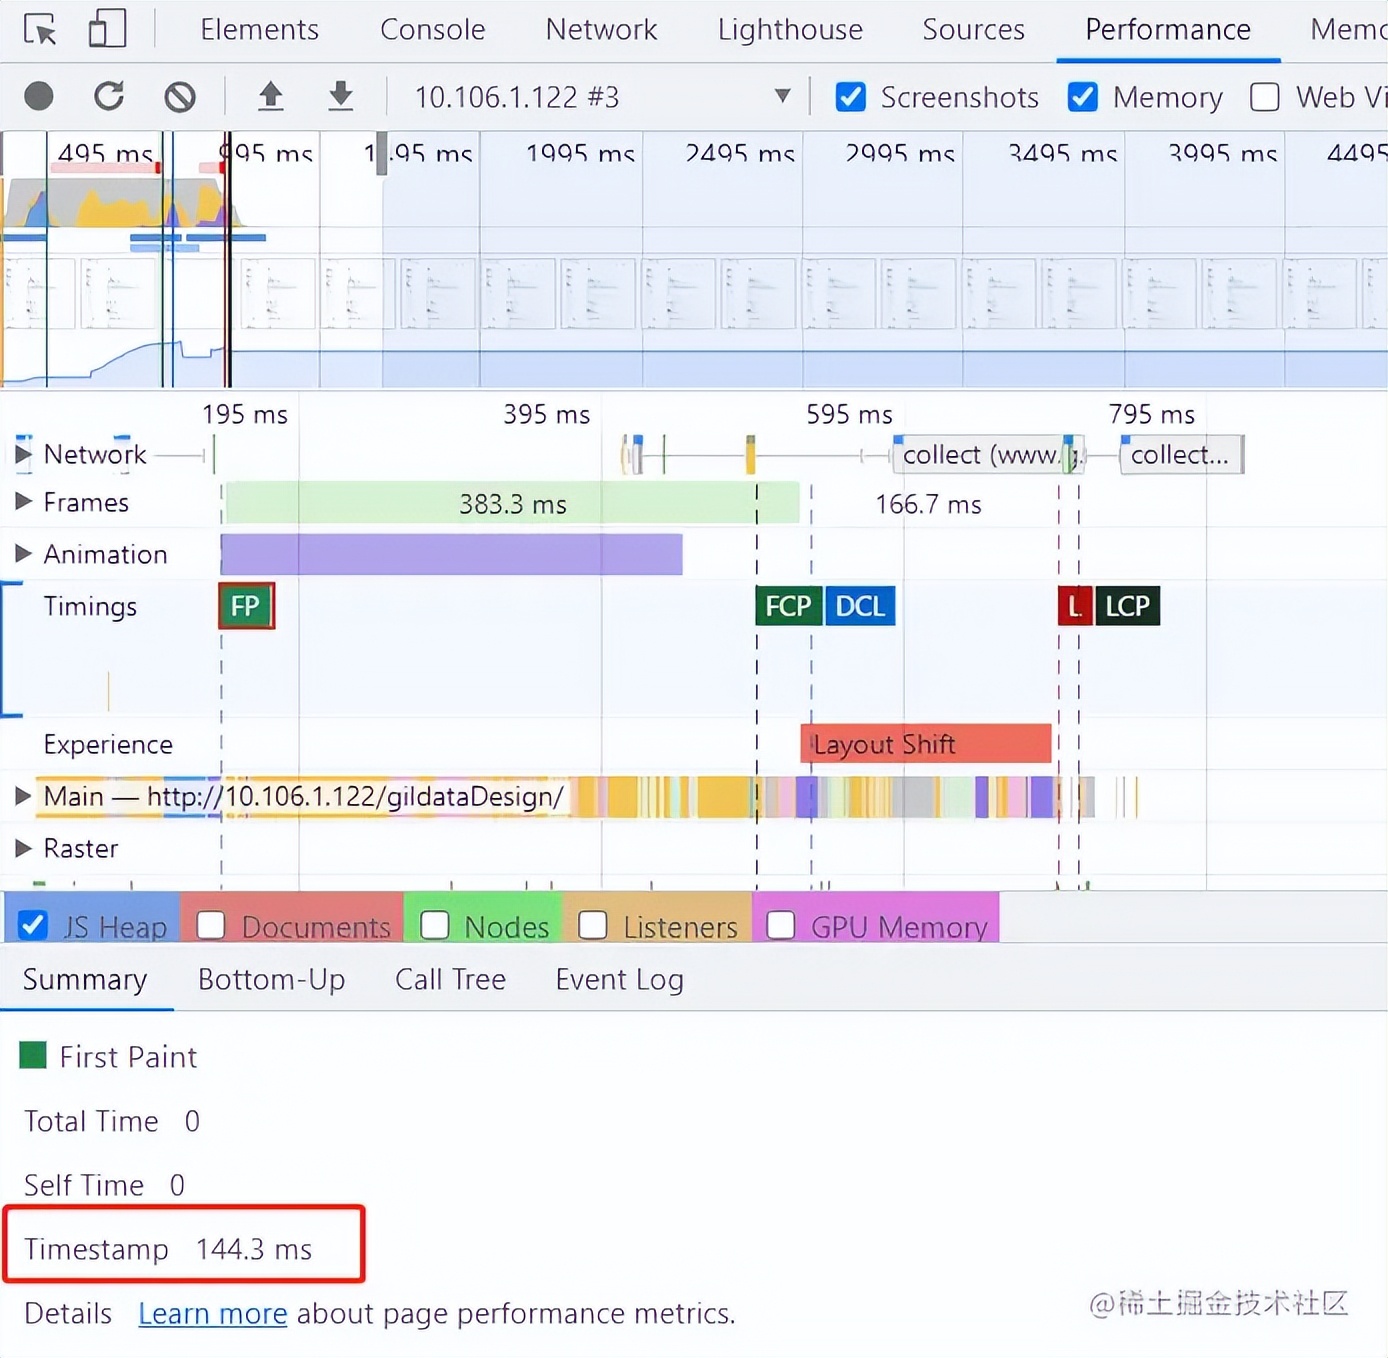This screenshot has height=1358, width=1388.
Task: Click the reload and profile icon
Action: coord(109,97)
